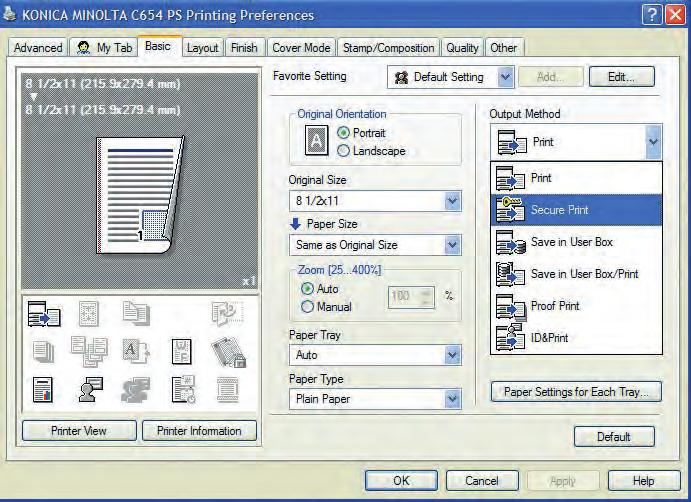Viewport: 691px width, 502px height.
Task: Click the grayed account track group icon
Action: tap(135, 390)
